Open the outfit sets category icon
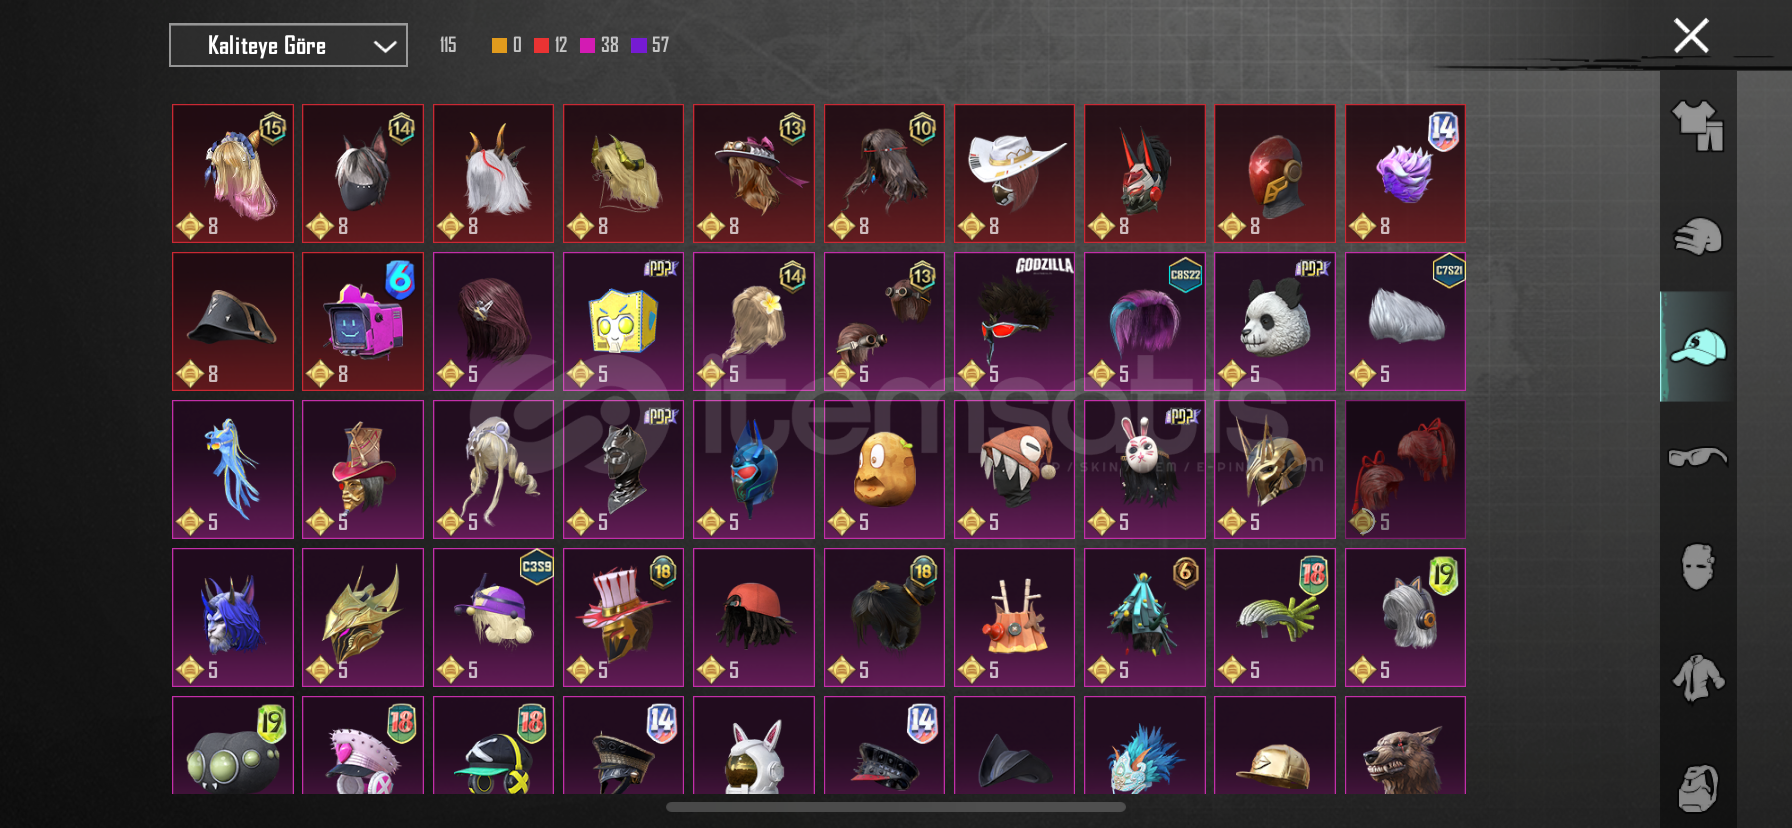1792x828 pixels. coord(1698,126)
